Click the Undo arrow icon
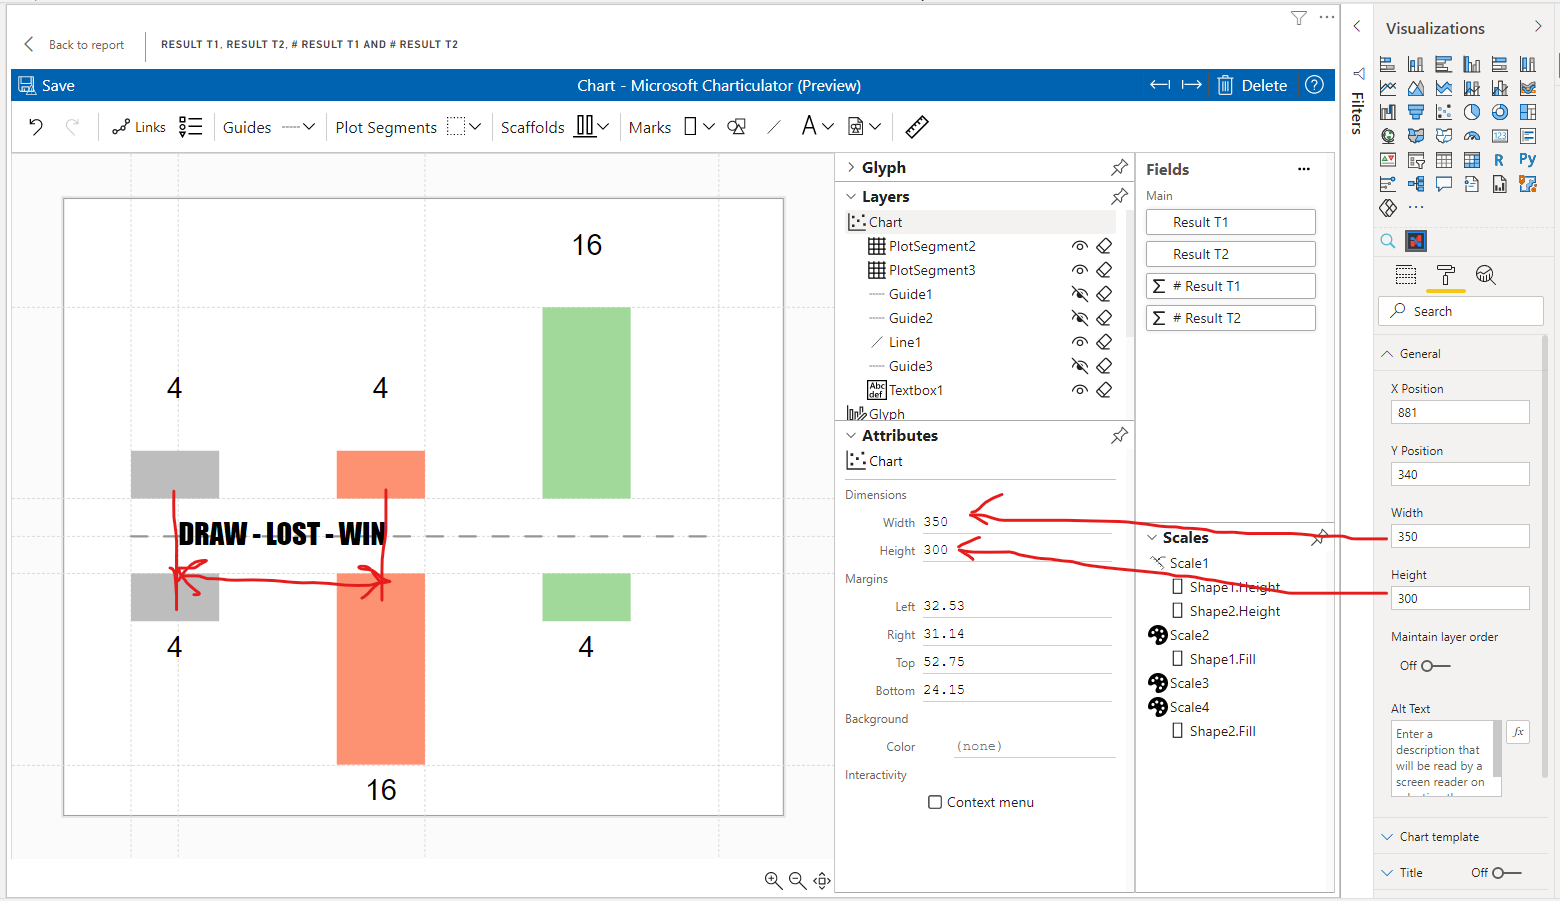This screenshot has width=1560, height=901. (36, 127)
